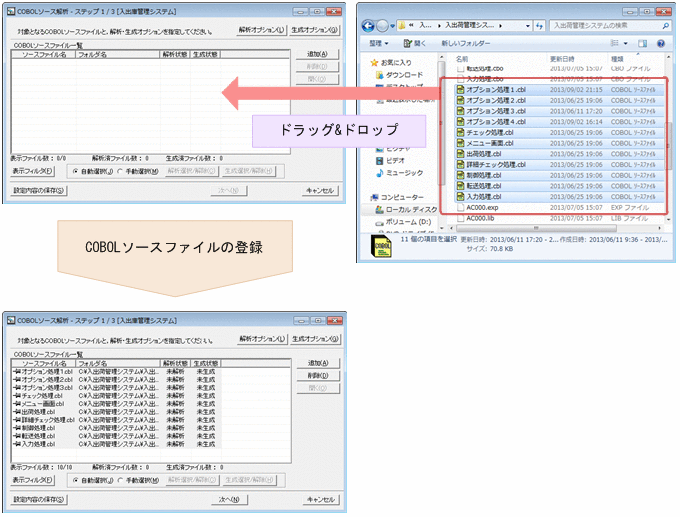Screen dimensions: 680x517
Task: Click 次へ(N) in the populated COBOL dialog
Action: (229, 500)
